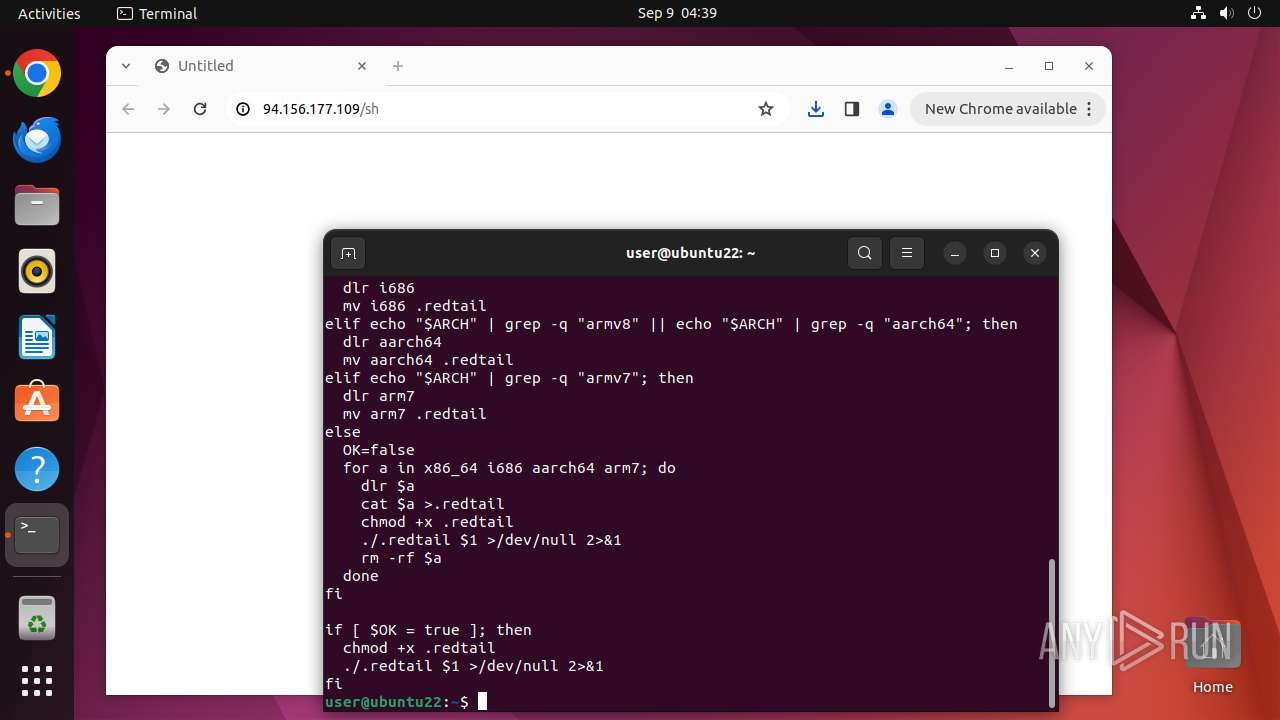
Task: Click the terminal's vertical scrollbar
Action: click(x=1051, y=631)
